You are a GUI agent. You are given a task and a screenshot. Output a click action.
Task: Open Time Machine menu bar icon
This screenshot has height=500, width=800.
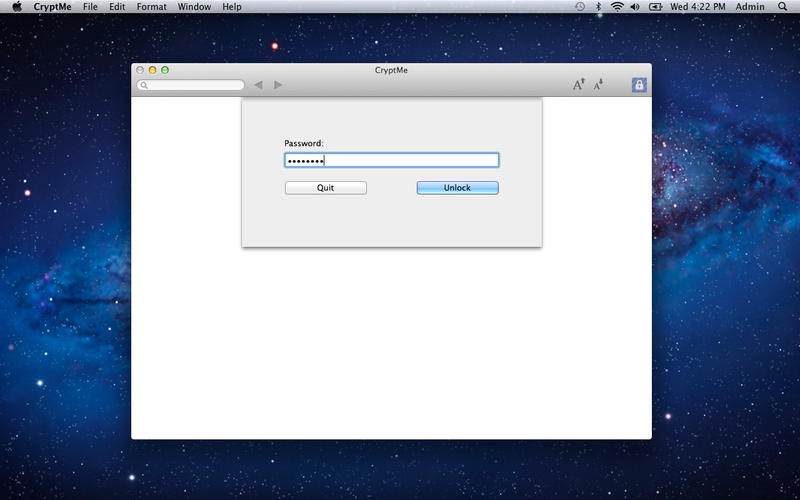click(580, 7)
